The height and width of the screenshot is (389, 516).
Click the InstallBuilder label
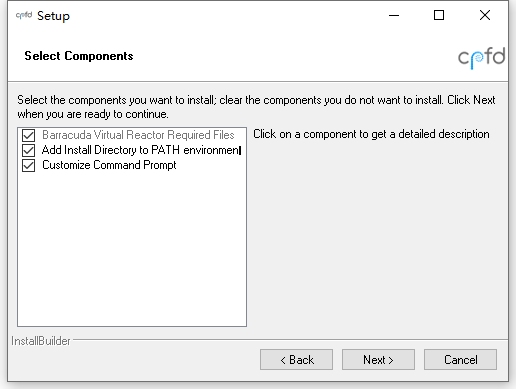pyautogui.click(x=41, y=341)
